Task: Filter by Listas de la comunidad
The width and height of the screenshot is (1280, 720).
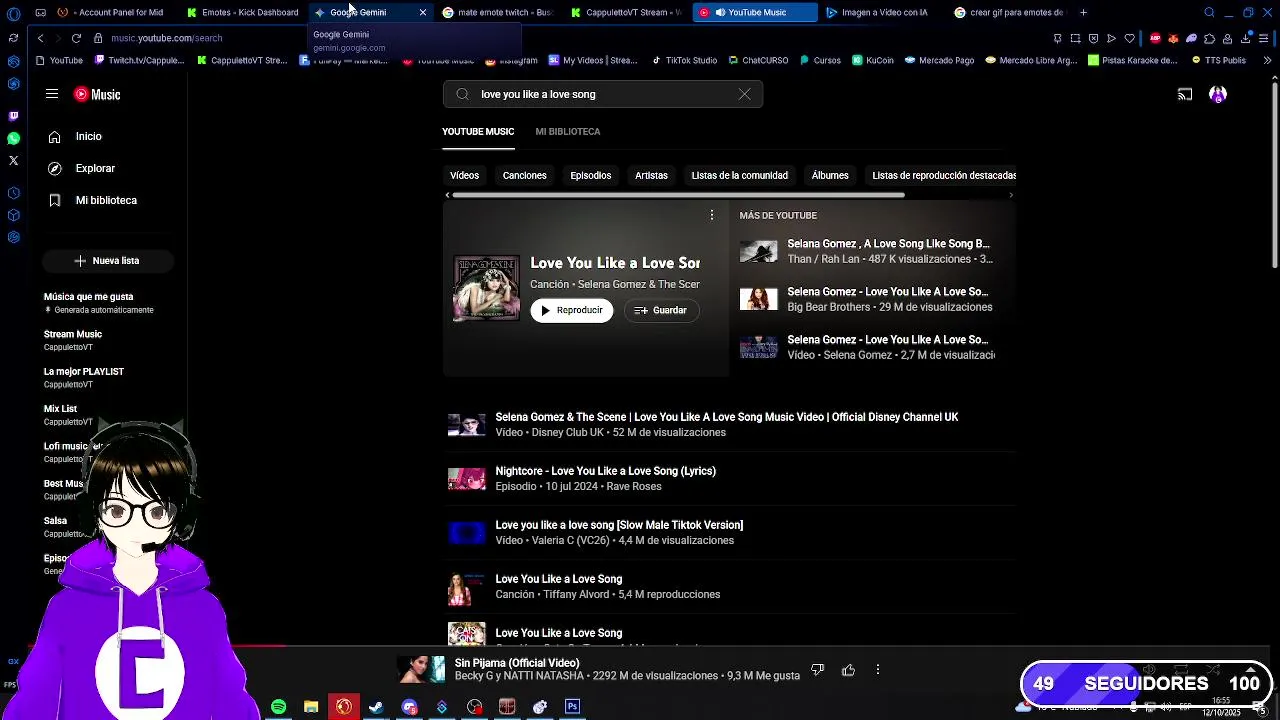Action: 739,175
